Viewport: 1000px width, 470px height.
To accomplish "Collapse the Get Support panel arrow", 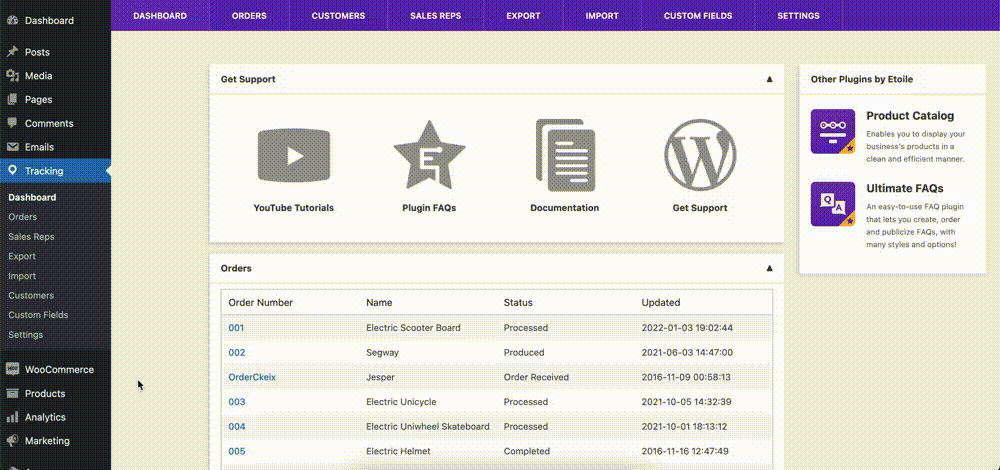I will pos(769,80).
